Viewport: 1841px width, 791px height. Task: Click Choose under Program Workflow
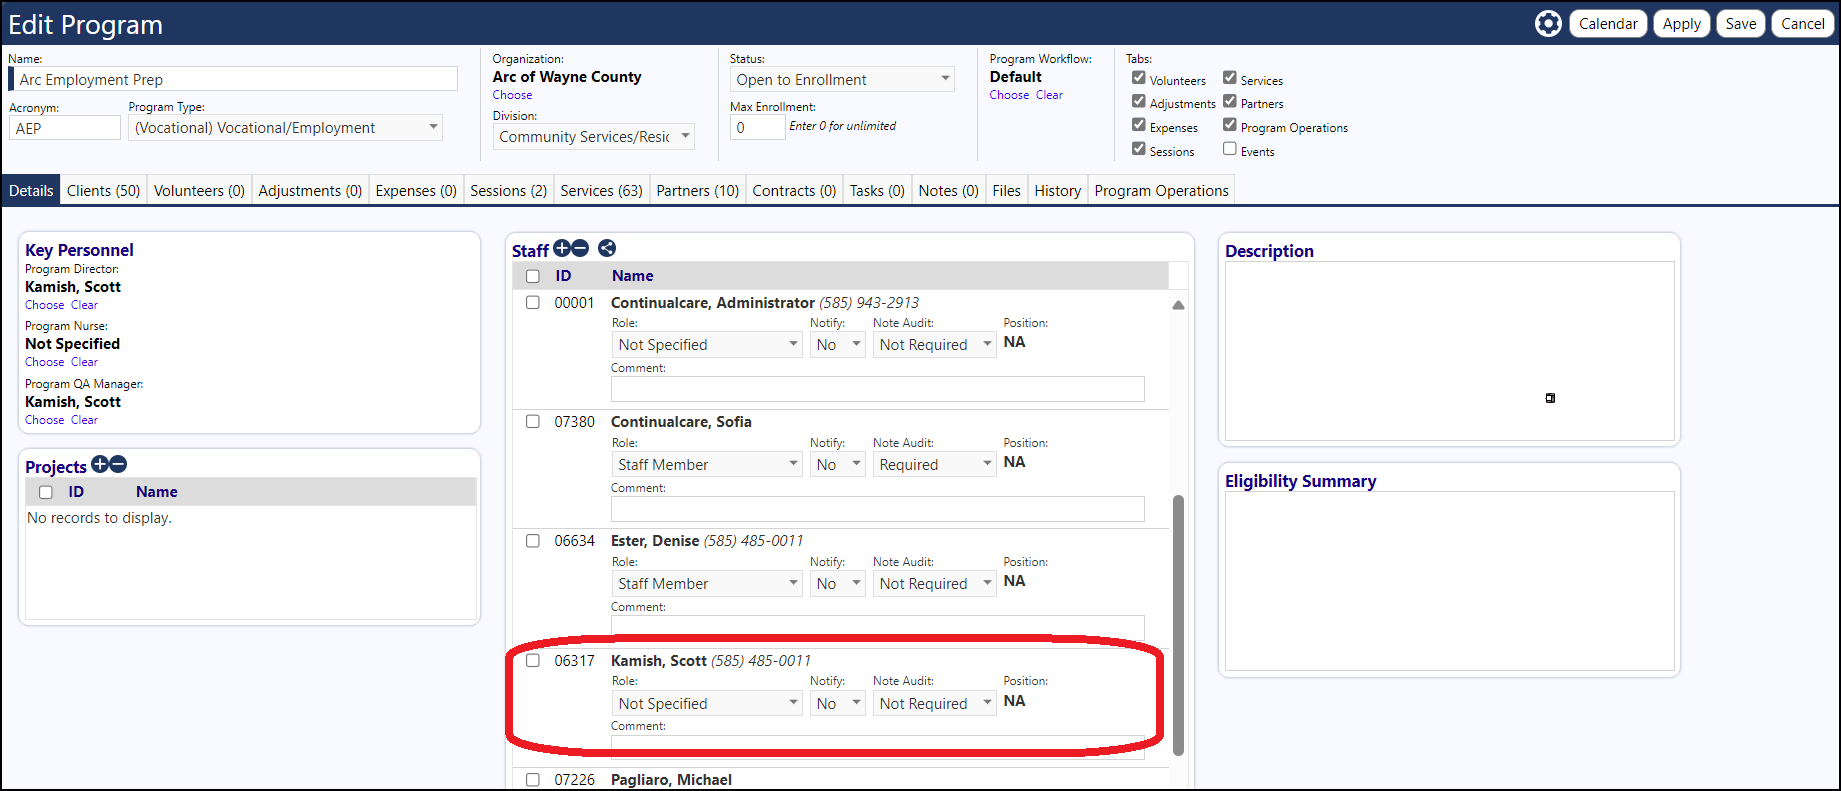tap(1009, 95)
